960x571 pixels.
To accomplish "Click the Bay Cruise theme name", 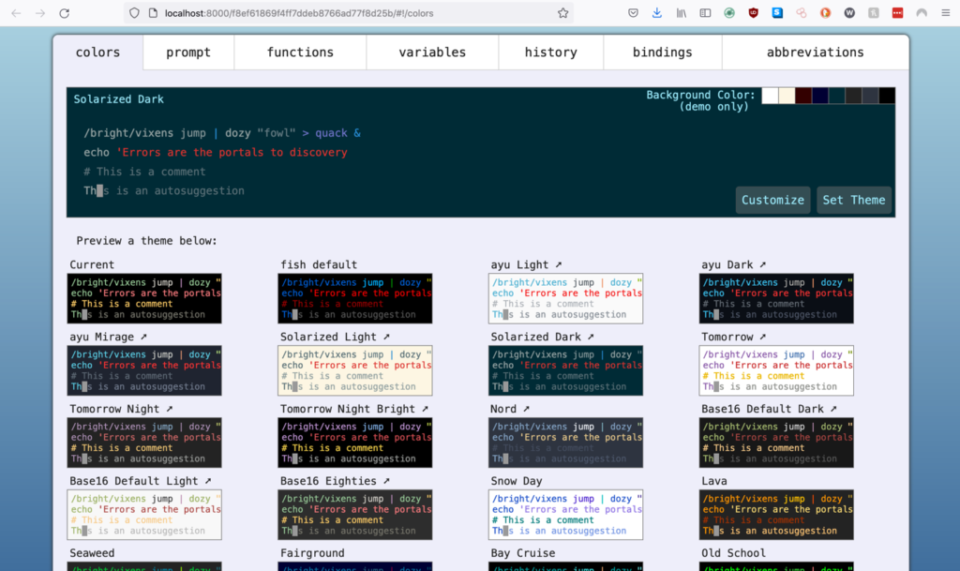I will [x=523, y=553].
